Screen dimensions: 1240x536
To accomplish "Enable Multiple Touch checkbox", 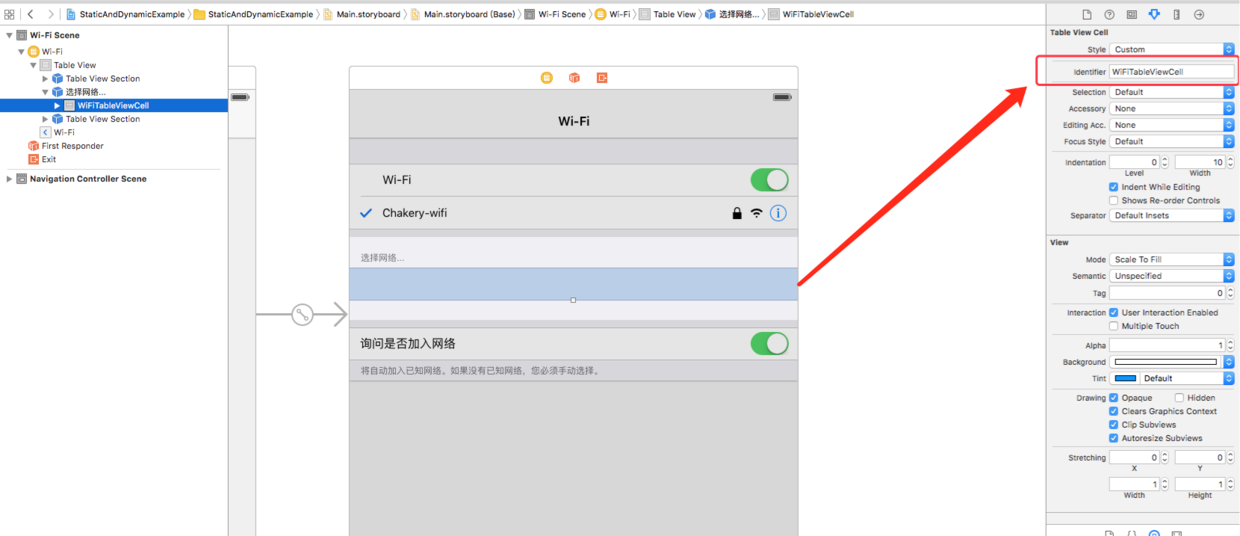I will point(1114,326).
